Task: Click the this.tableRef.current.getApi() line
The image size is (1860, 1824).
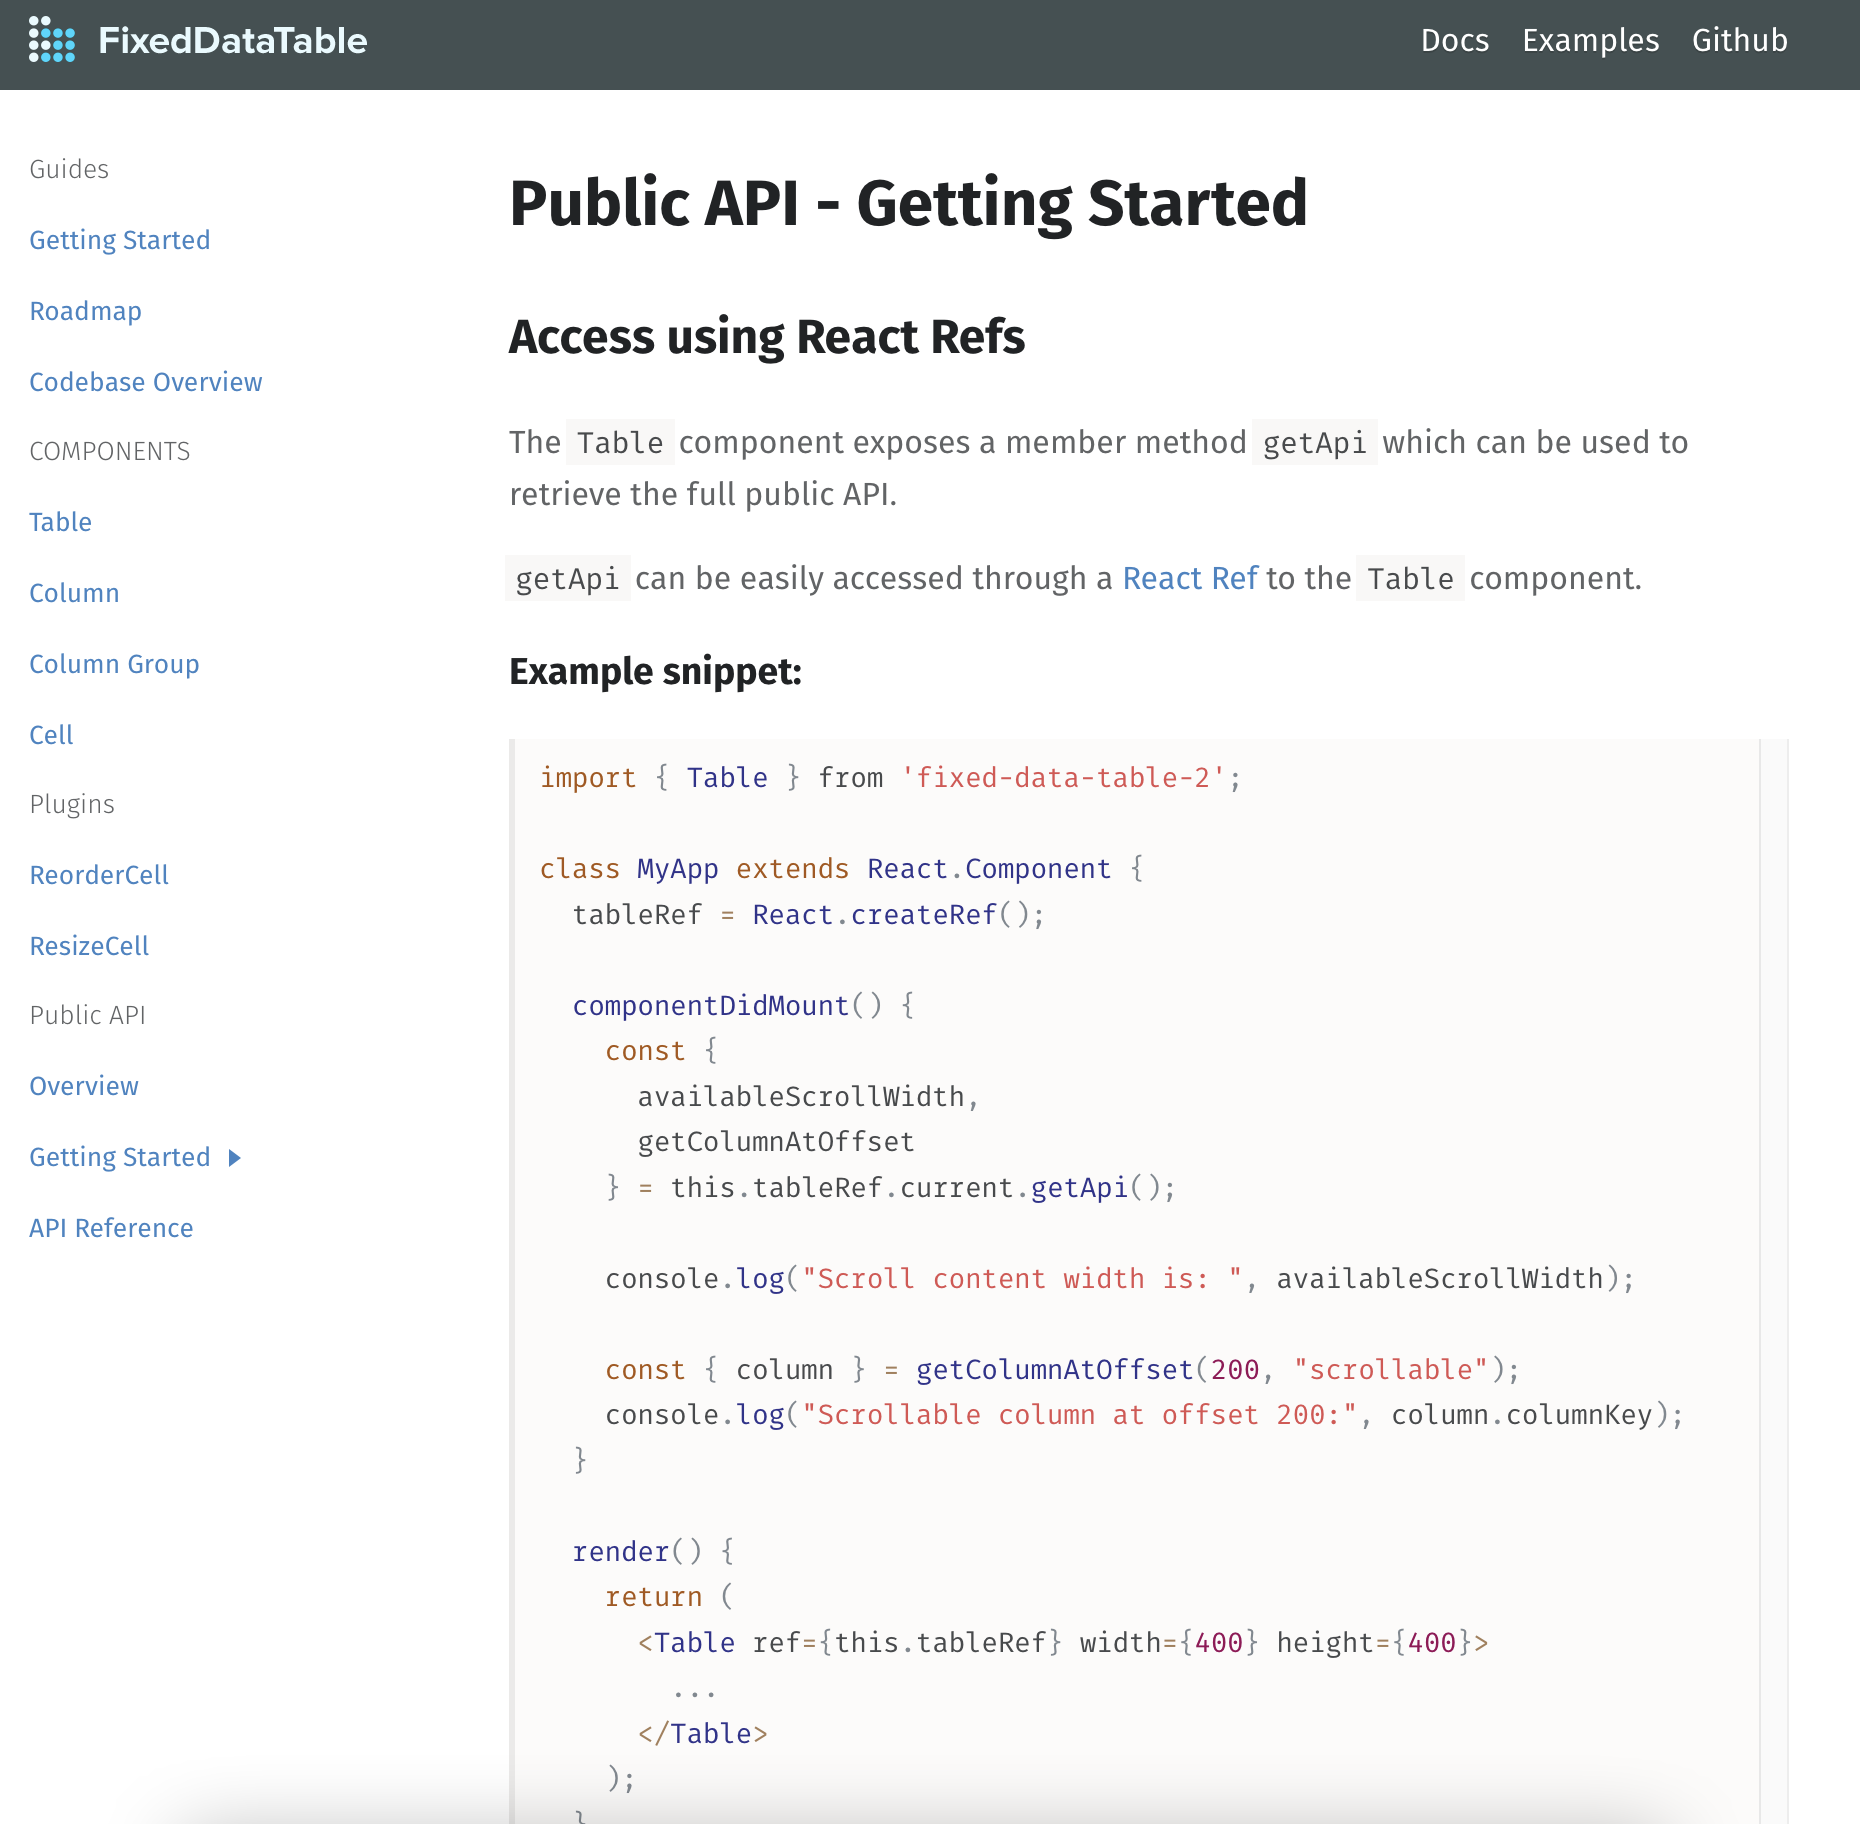Action: click(890, 1188)
